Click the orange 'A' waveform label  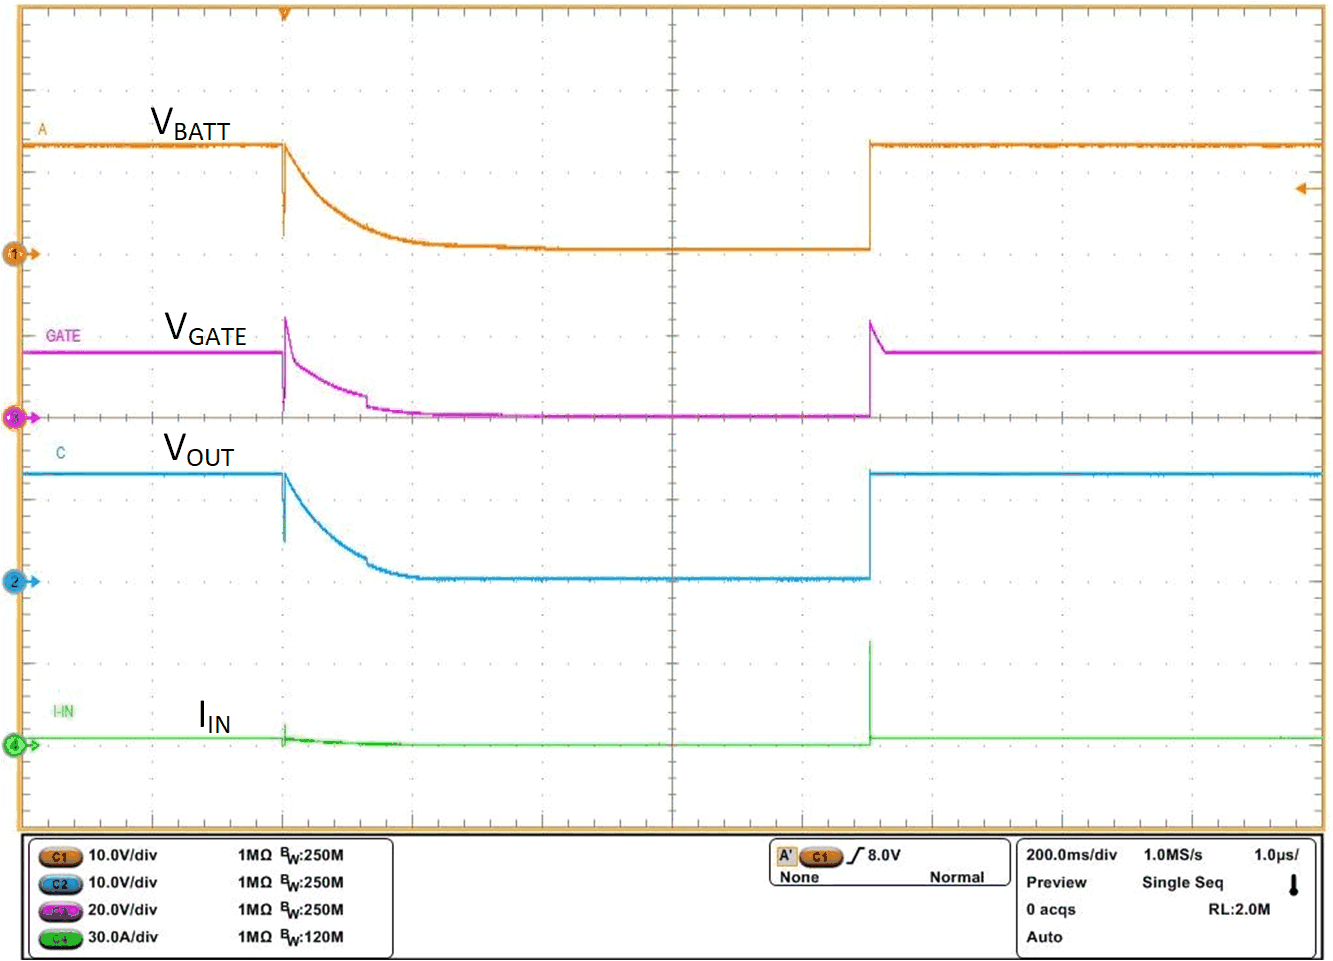(42, 129)
